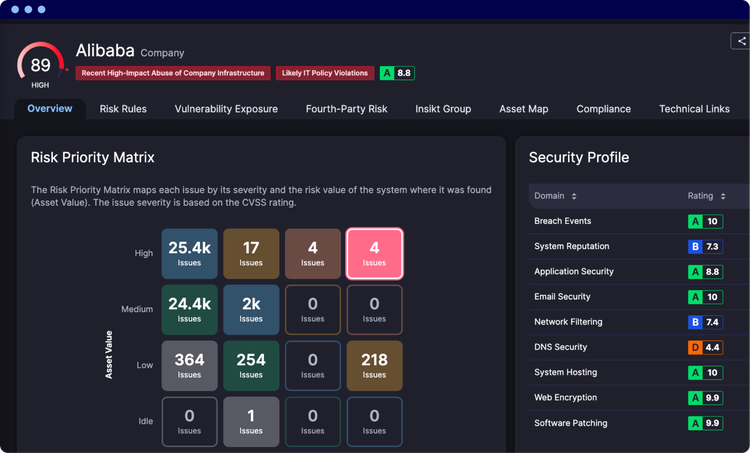Open the Network Filtering domain row
Screen dimensions: 750x453
639,322
